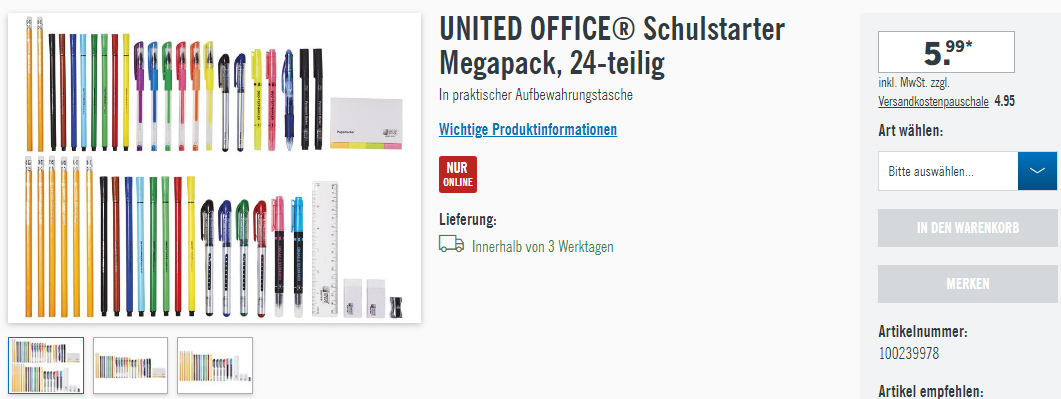The width and height of the screenshot is (1061, 399).
Task: Open Wichtige Produktinformationen link
Action: coord(528,129)
